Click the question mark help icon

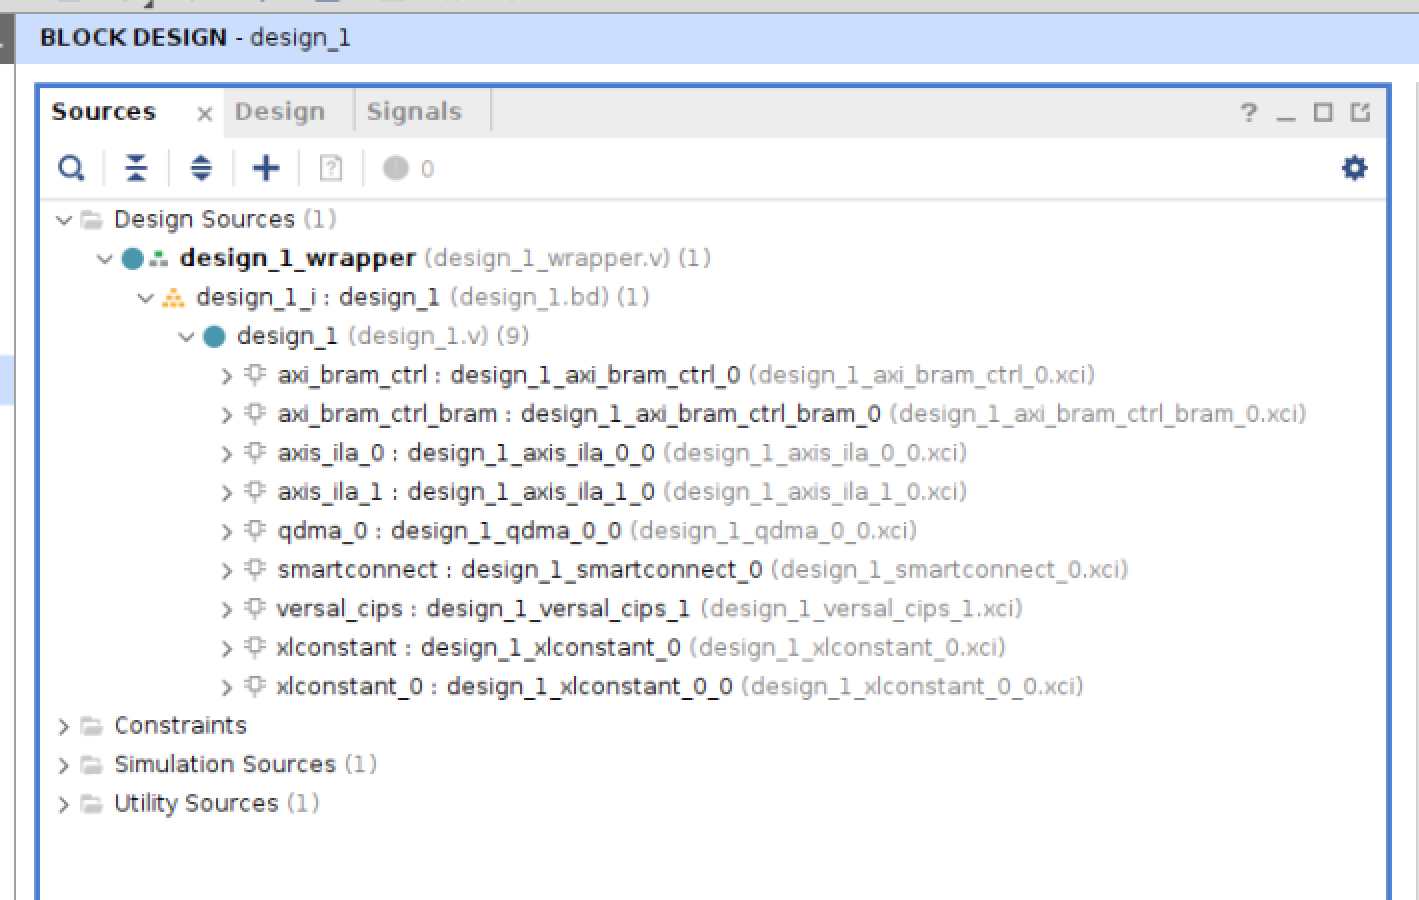click(1249, 112)
